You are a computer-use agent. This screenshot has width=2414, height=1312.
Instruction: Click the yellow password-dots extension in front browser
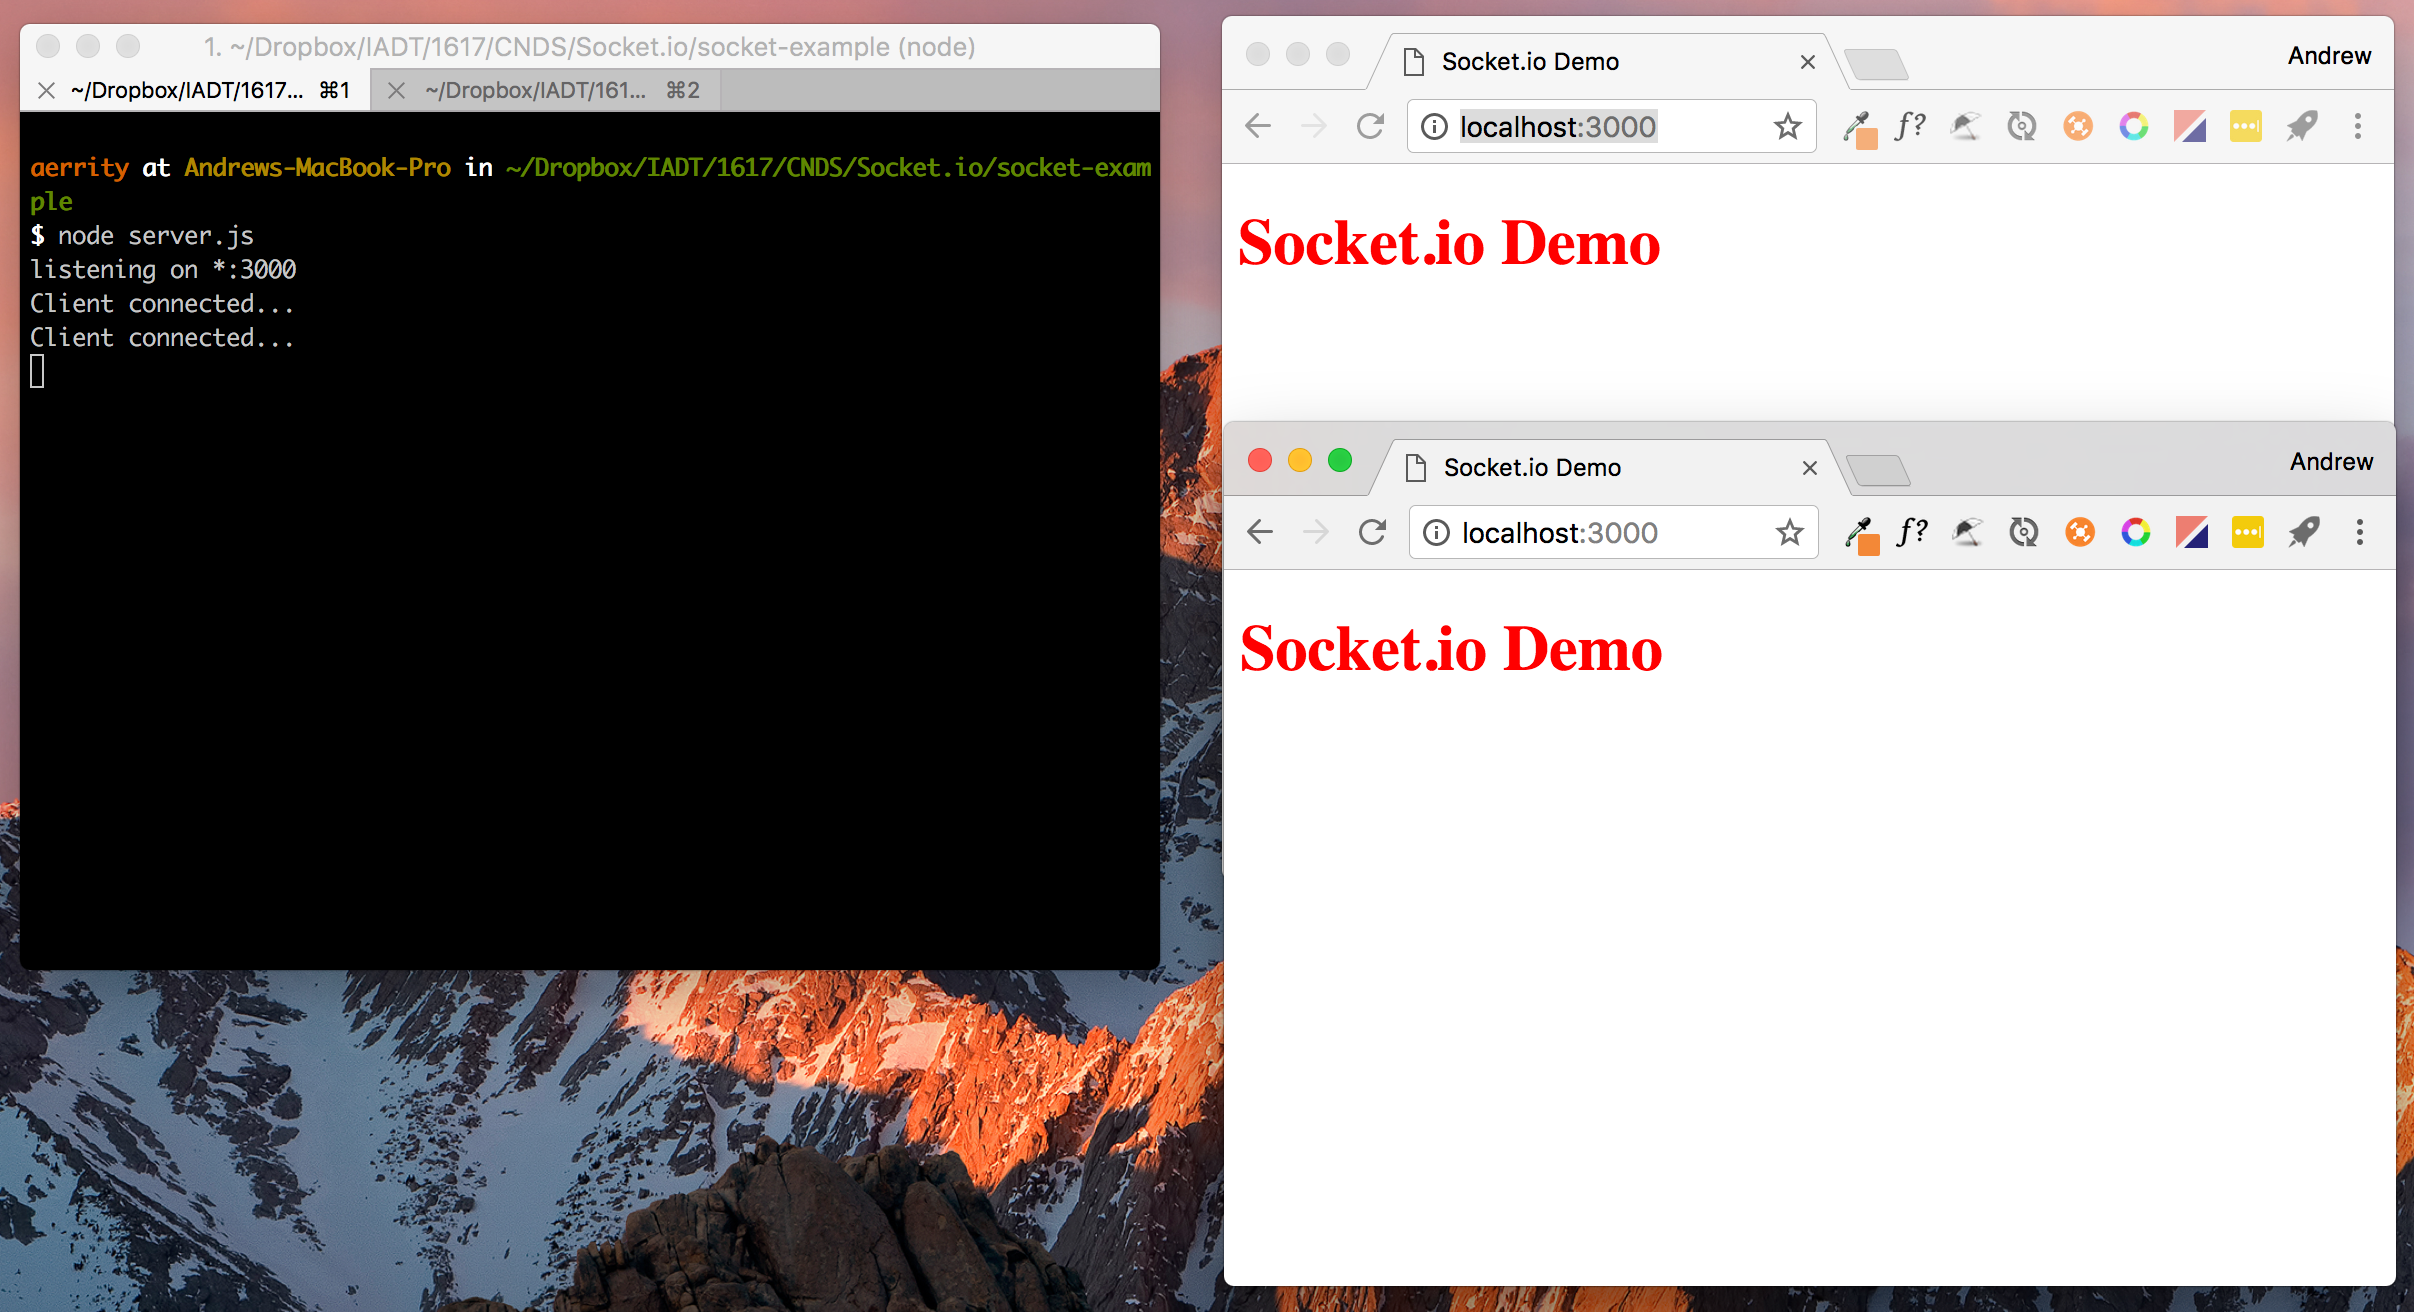click(x=2248, y=532)
